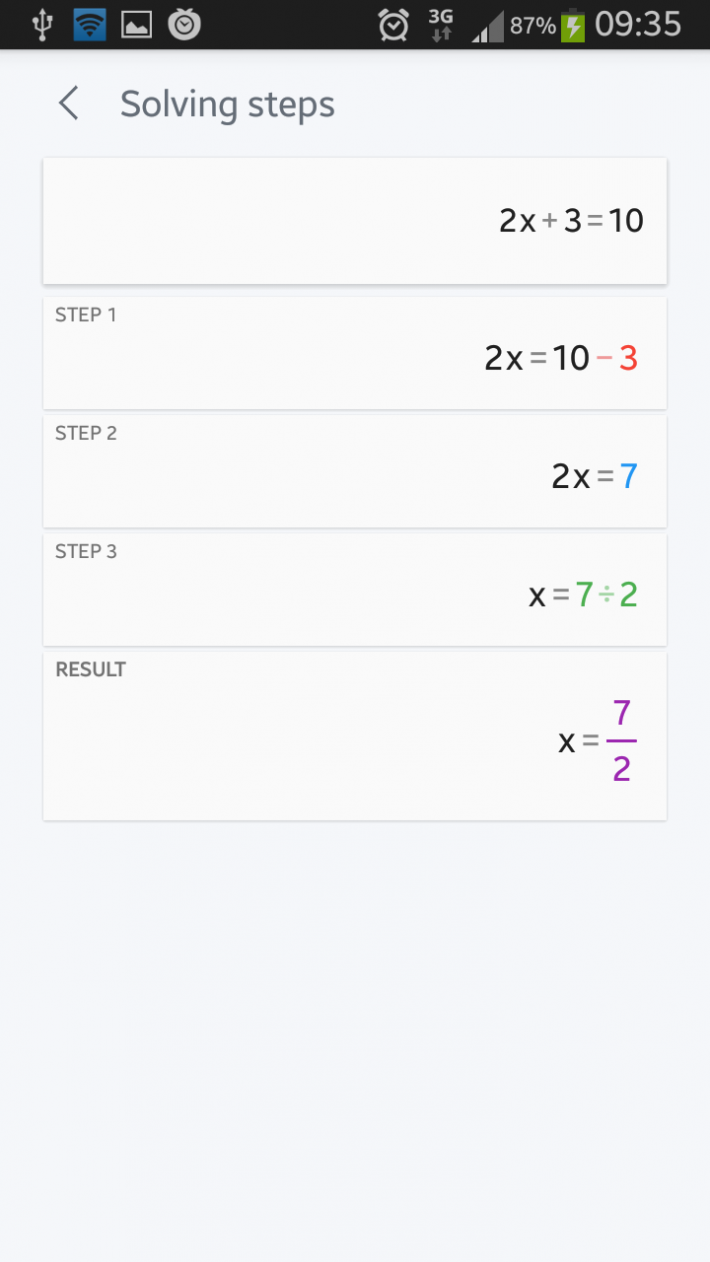Viewport: 710px width, 1262px height.
Task: Tap the battery charging icon
Action: click(573, 25)
